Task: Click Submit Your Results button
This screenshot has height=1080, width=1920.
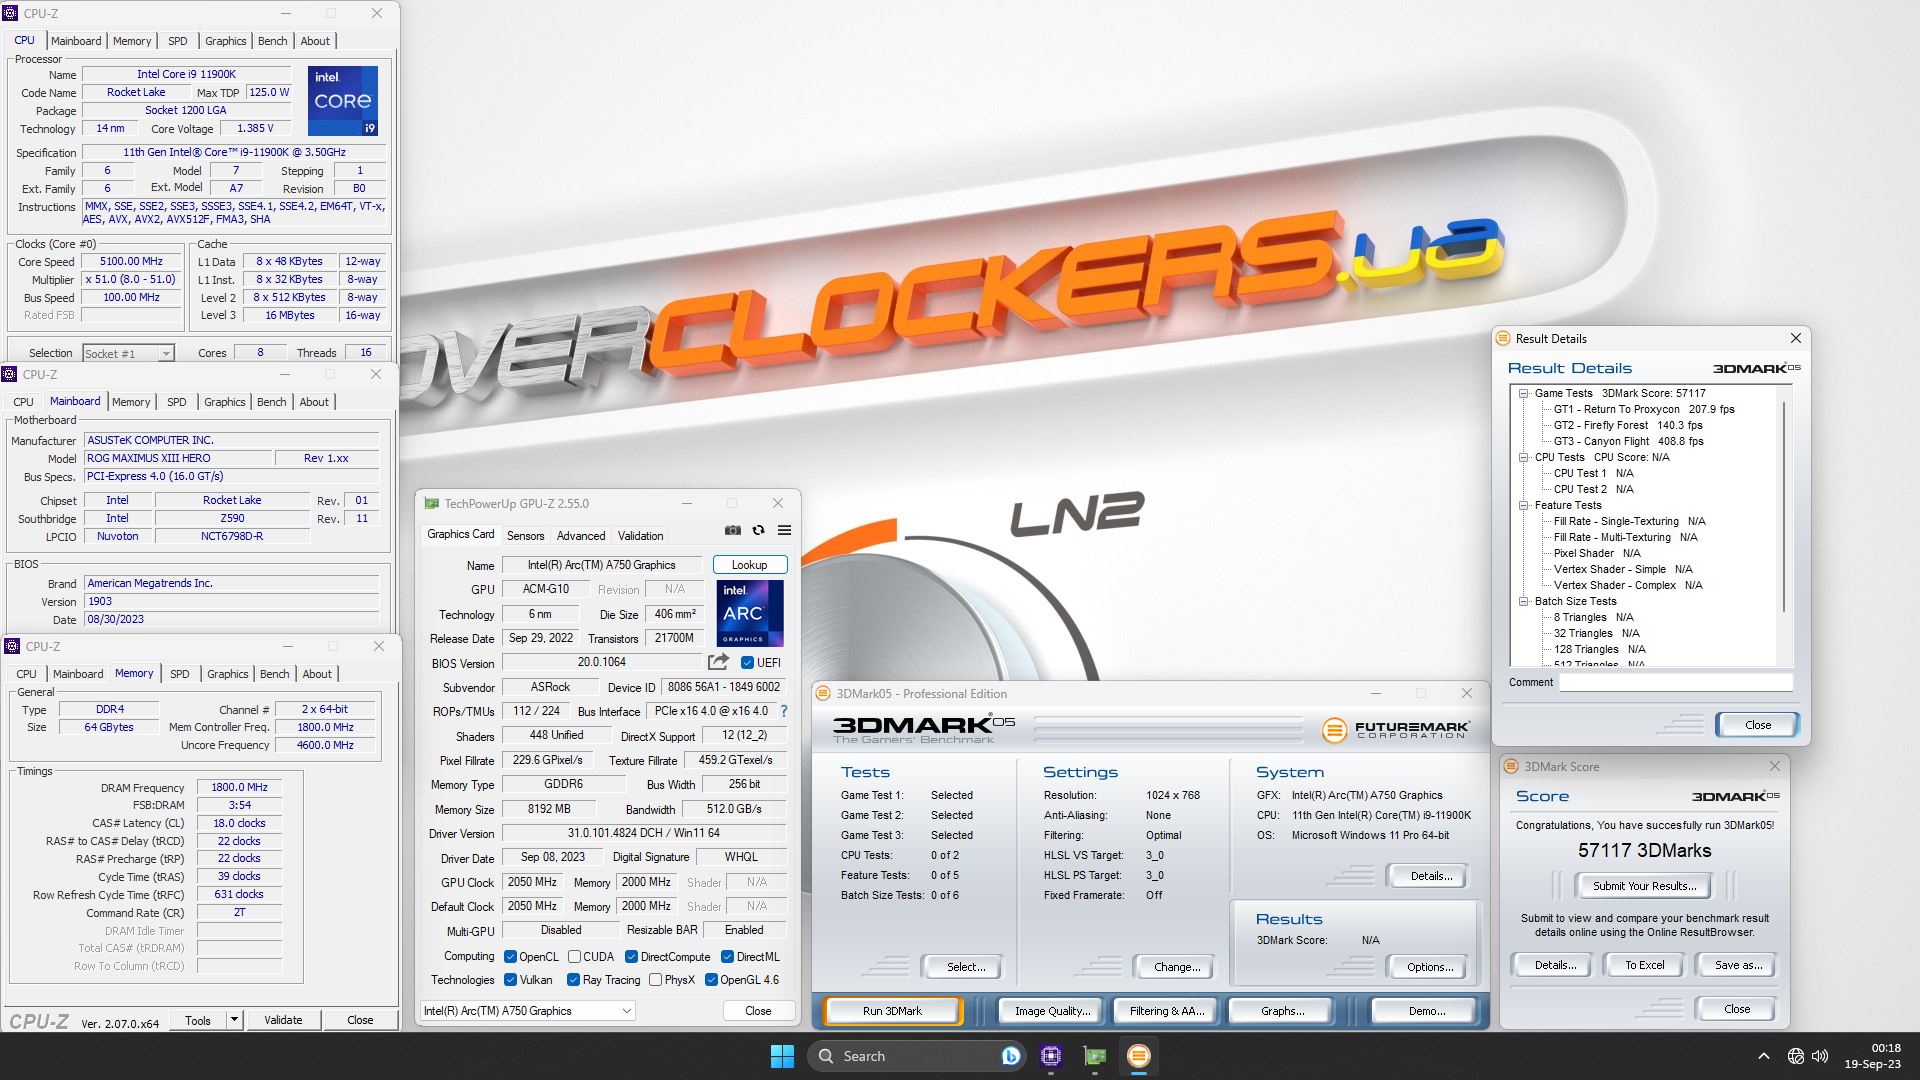Action: pyautogui.click(x=1644, y=886)
